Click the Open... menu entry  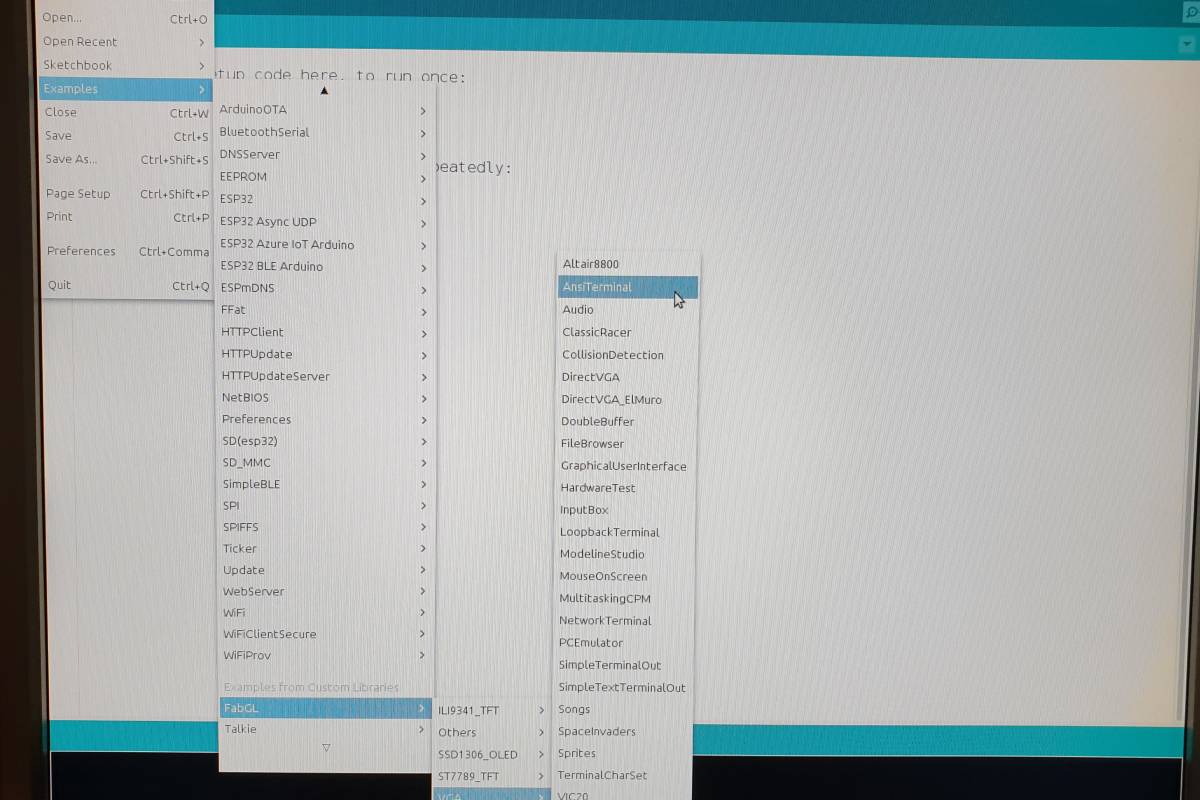(124, 18)
